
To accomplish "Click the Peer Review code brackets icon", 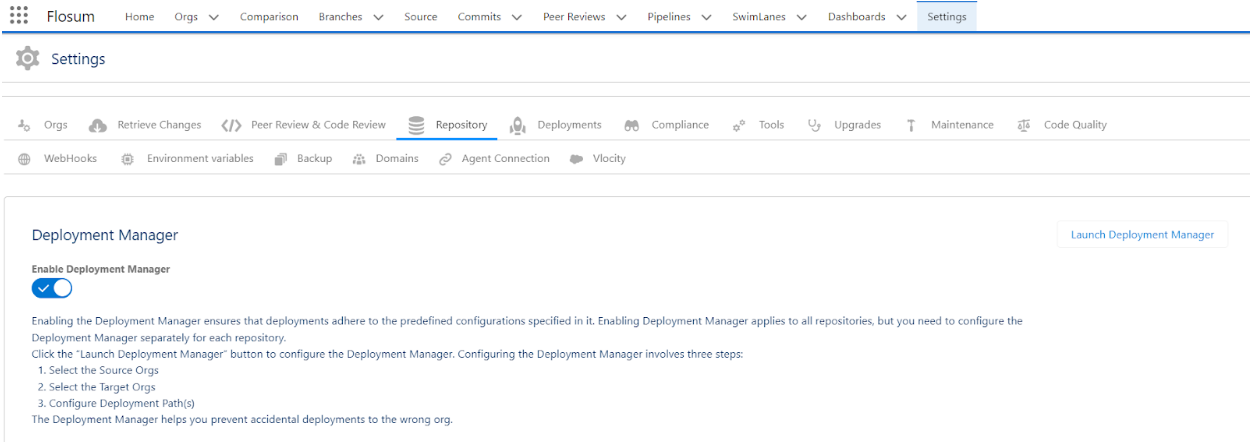I will pyautogui.click(x=232, y=125).
